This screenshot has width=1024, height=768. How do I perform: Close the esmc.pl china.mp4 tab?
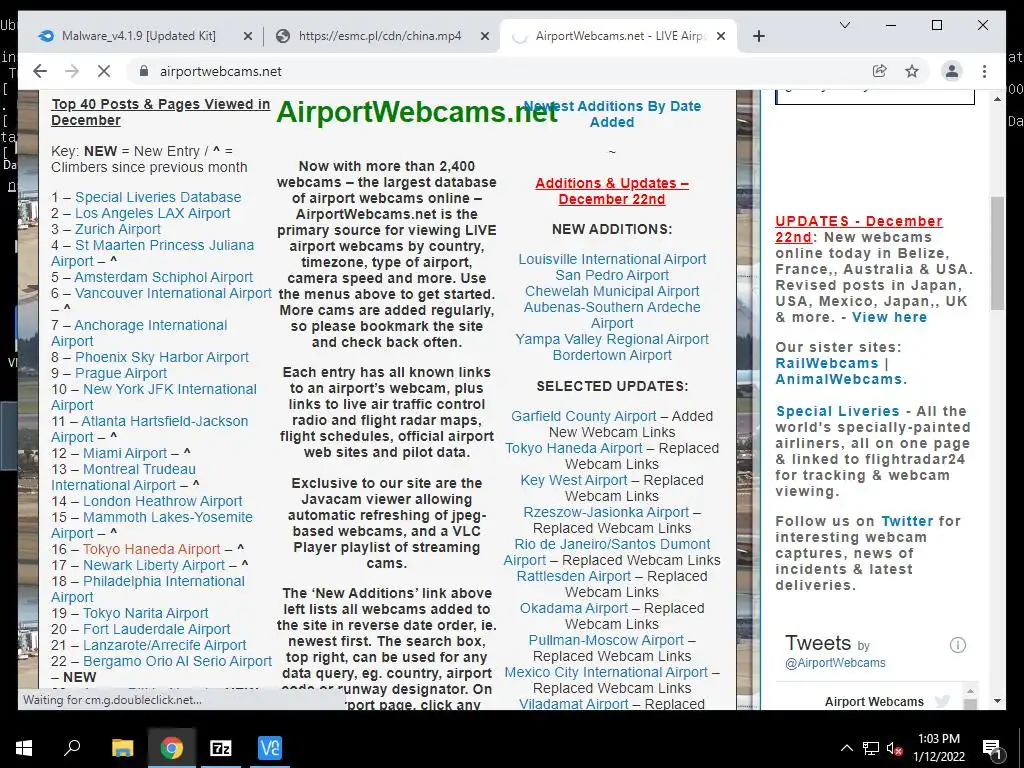click(x=485, y=36)
